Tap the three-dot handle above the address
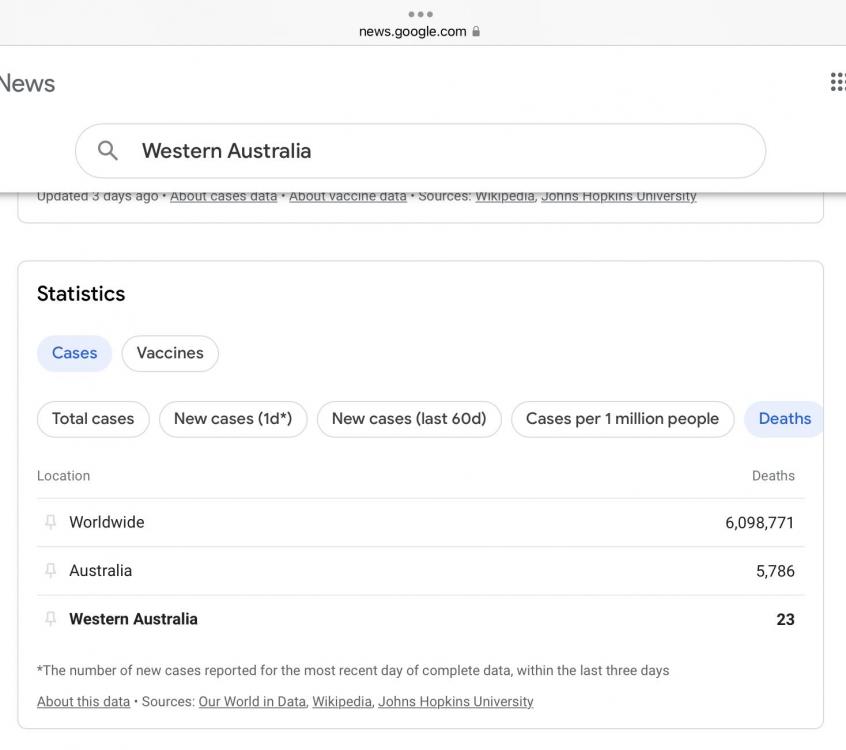 [421, 14]
